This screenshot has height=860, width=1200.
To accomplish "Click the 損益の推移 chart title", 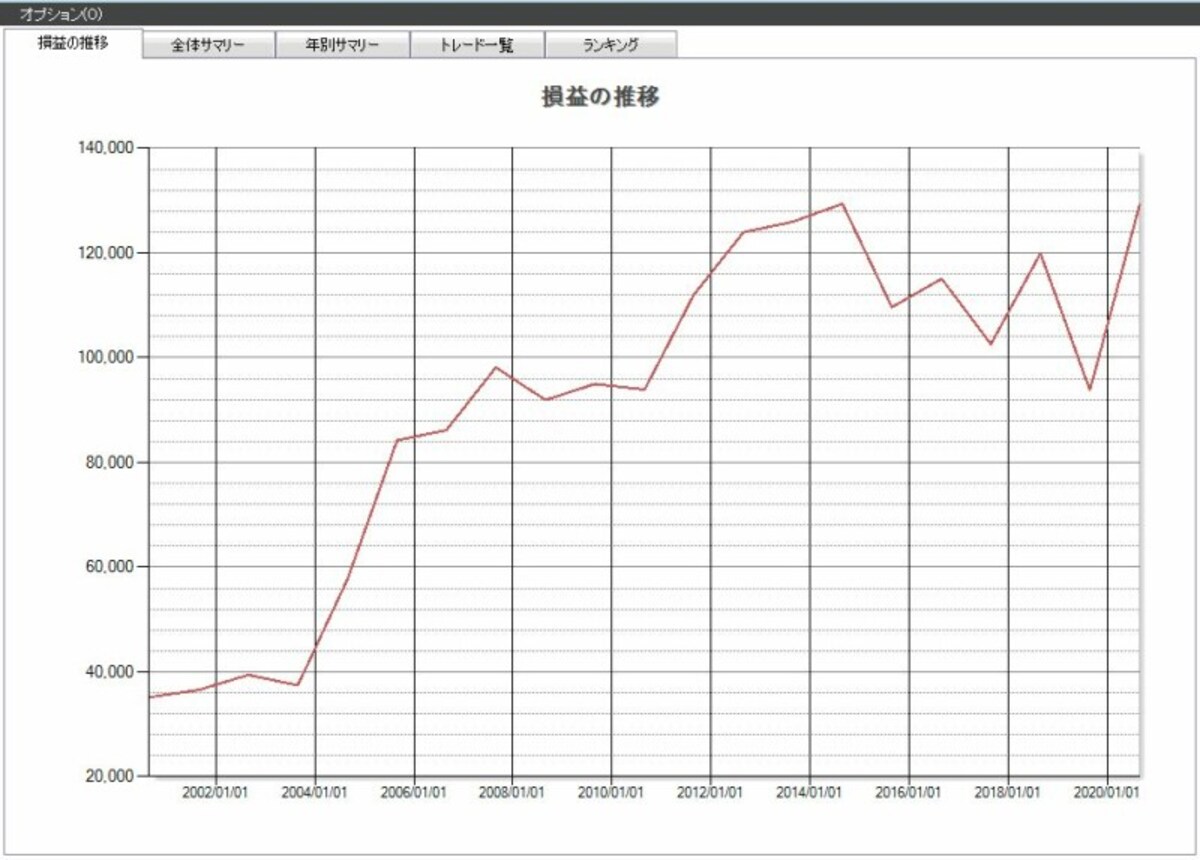I will click(600, 97).
